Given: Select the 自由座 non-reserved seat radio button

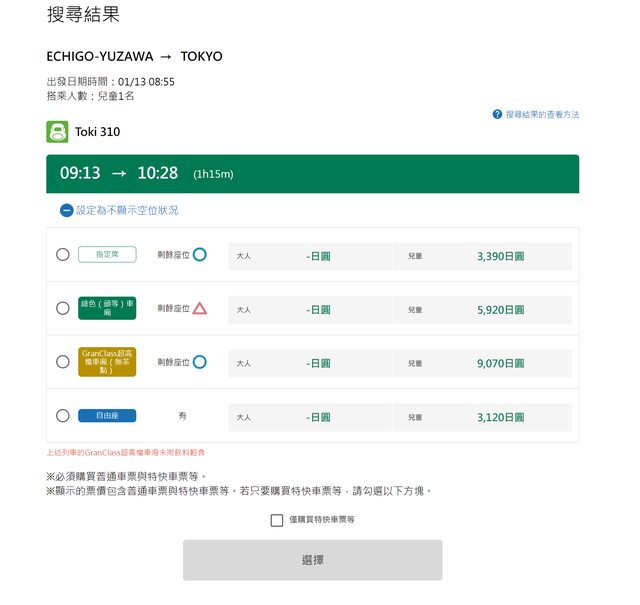Looking at the screenshot, I should point(63,416).
